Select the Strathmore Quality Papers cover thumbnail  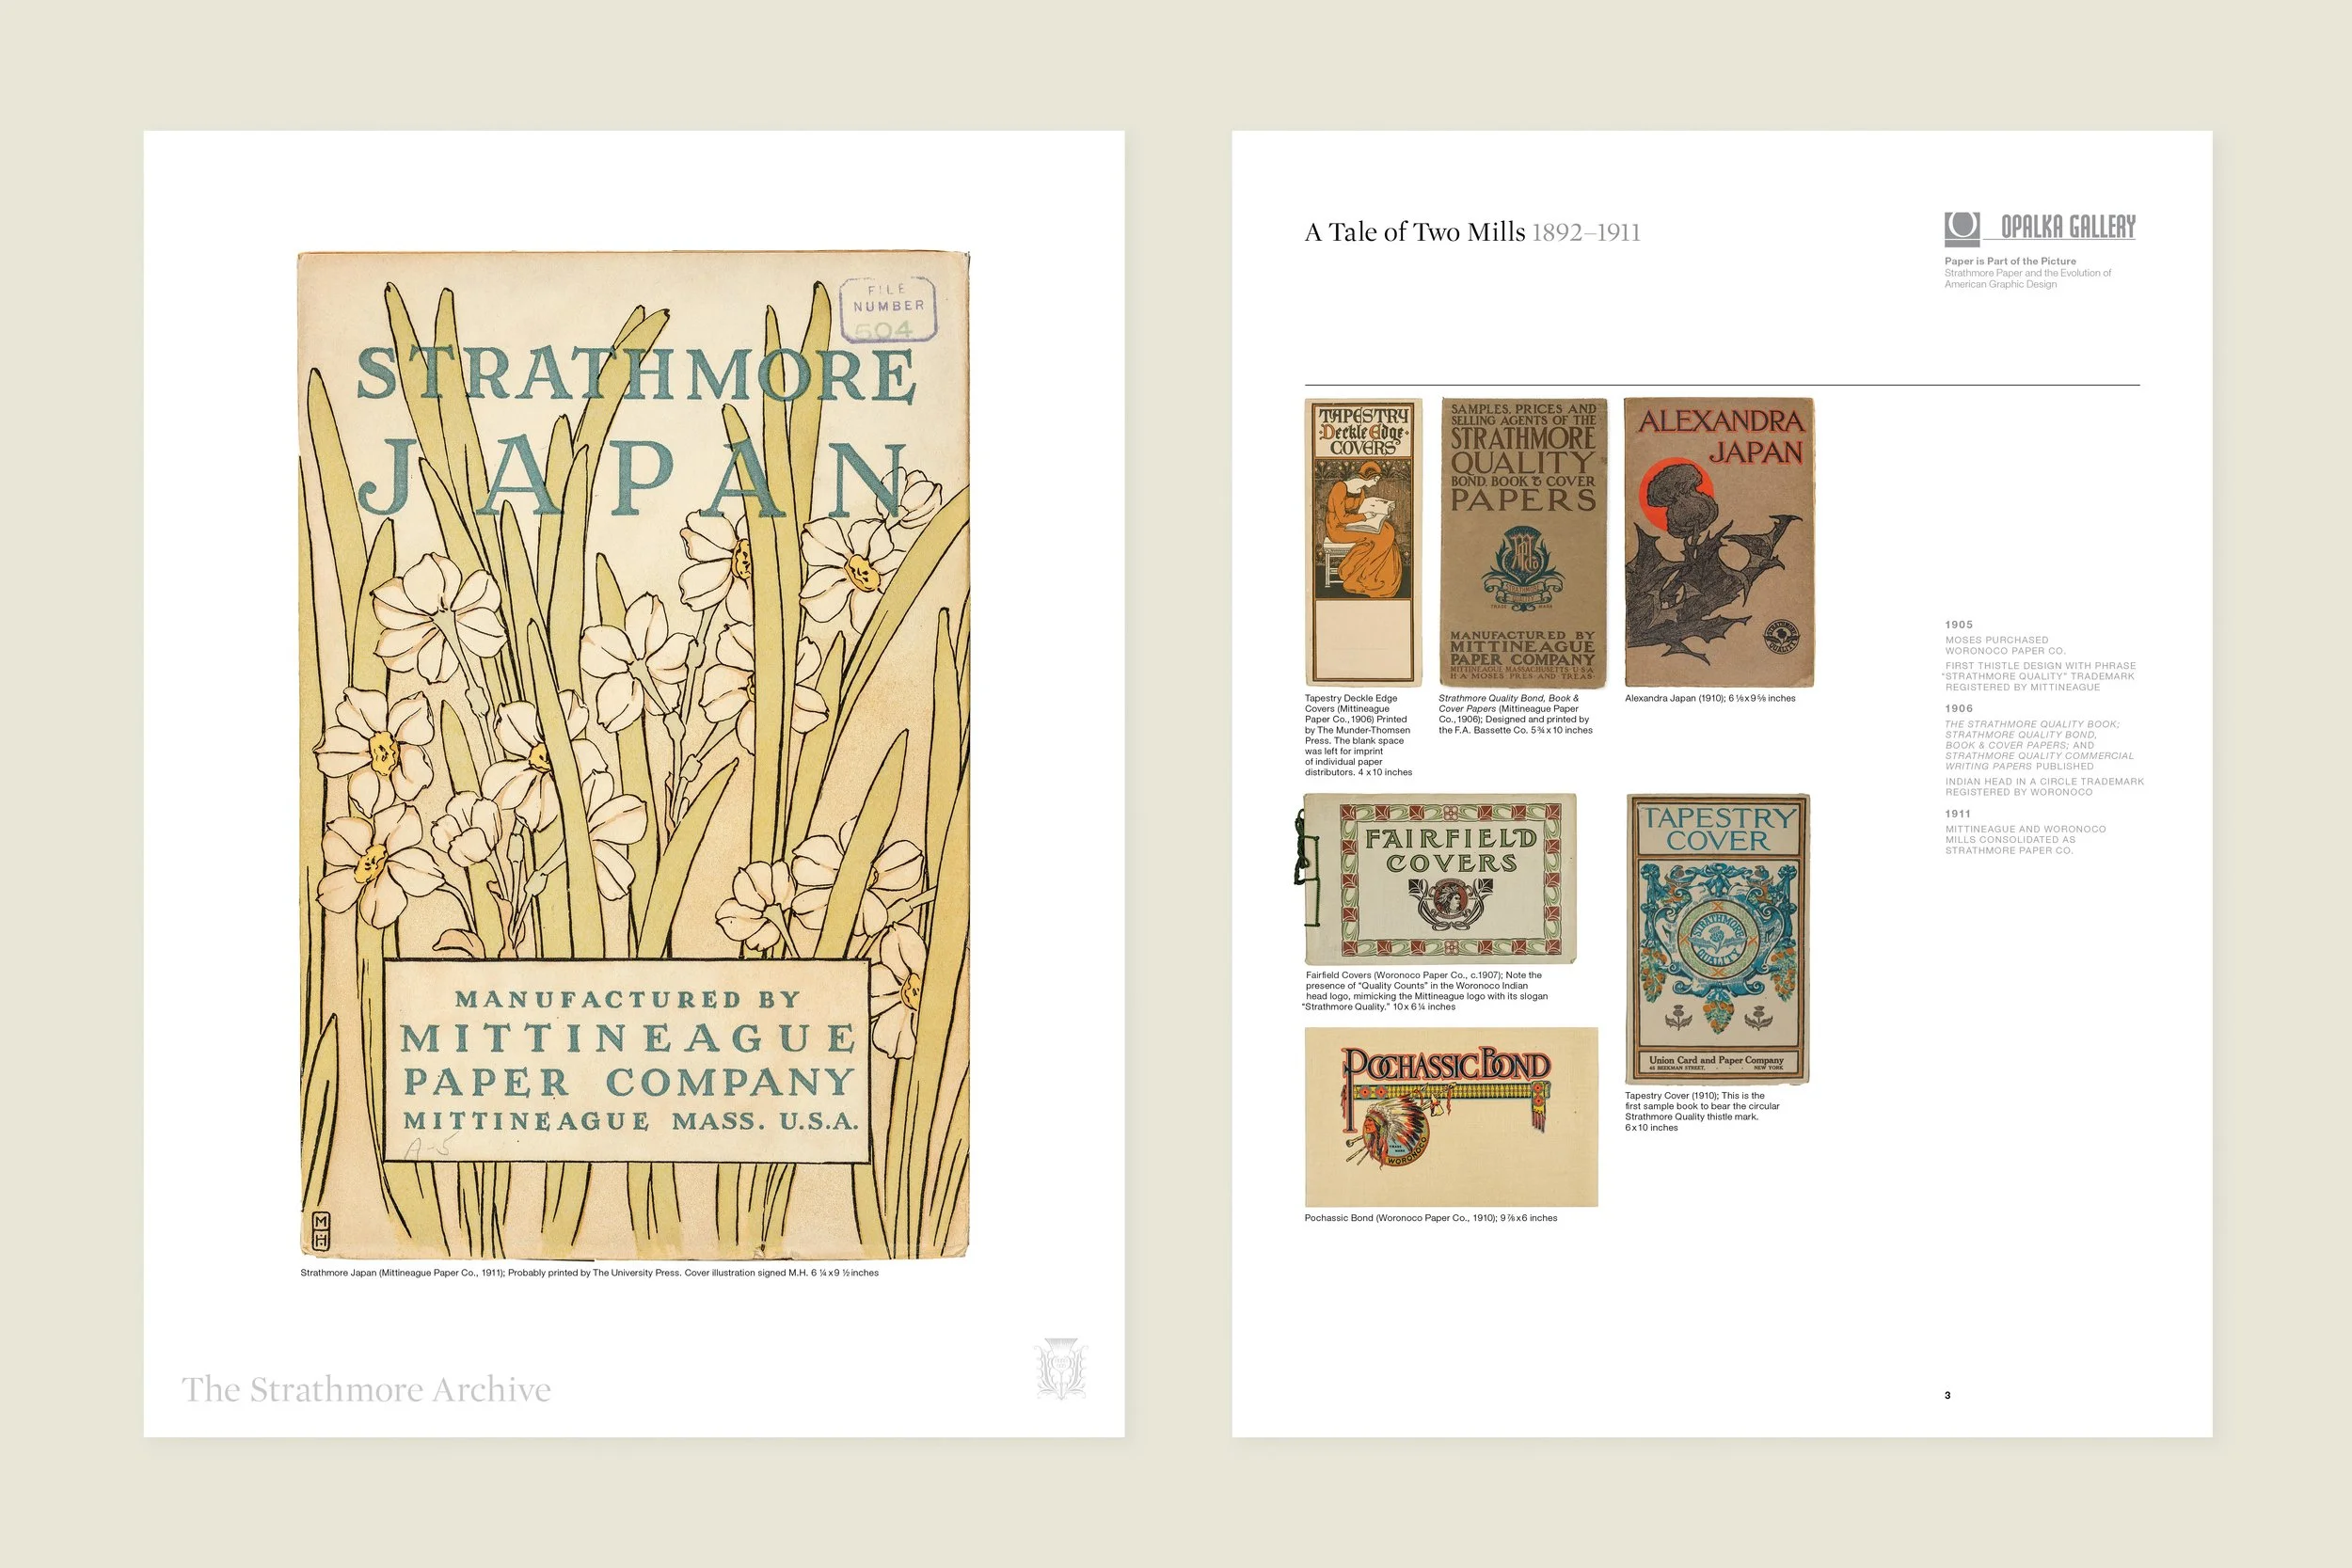[1523, 543]
